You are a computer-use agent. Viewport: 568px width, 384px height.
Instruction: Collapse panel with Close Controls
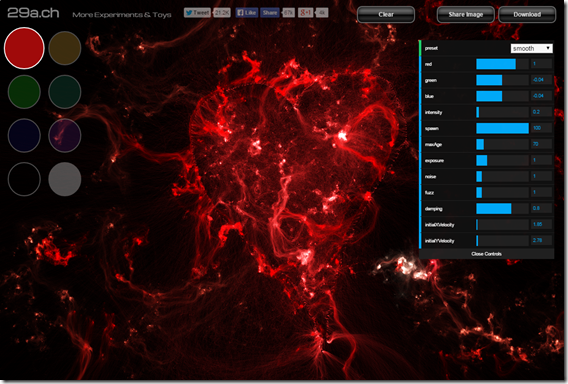click(x=486, y=254)
